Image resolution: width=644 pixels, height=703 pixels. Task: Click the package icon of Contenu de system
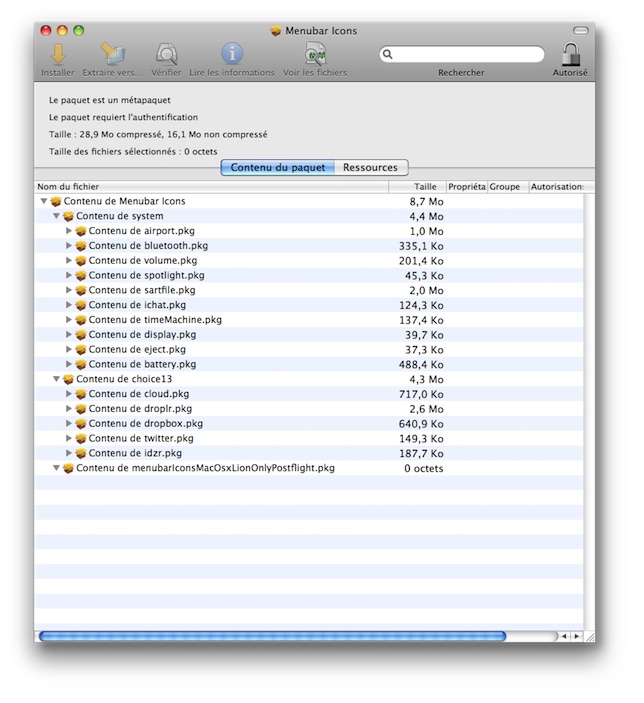[68, 217]
